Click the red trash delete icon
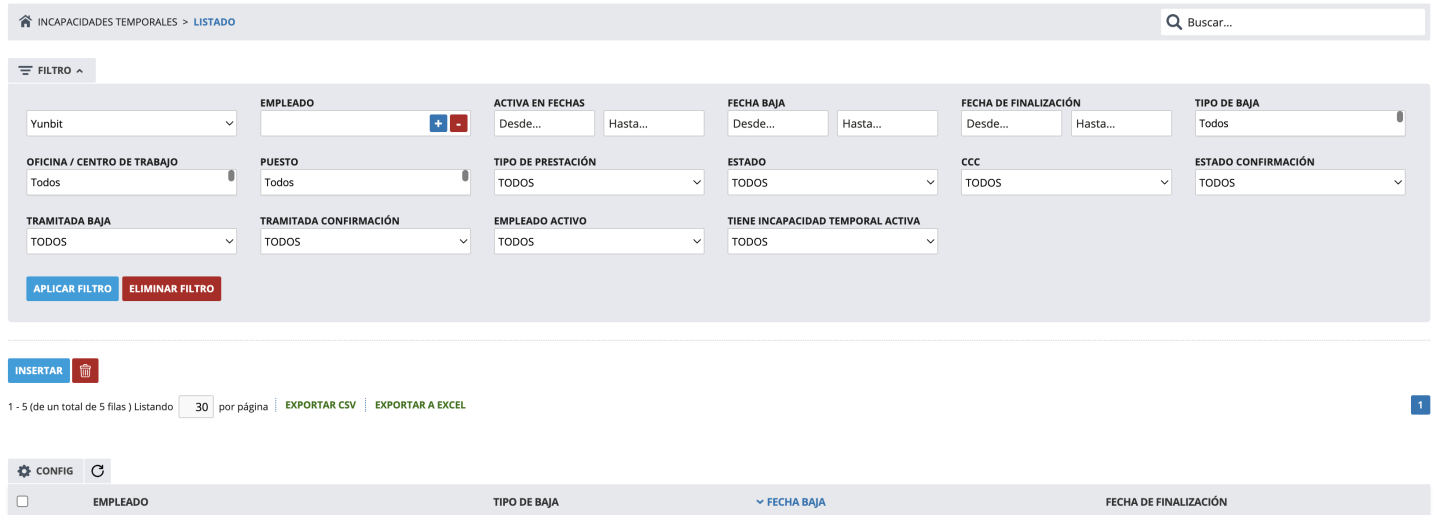The height and width of the screenshot is (515, 1440). (x=85, y=371)
